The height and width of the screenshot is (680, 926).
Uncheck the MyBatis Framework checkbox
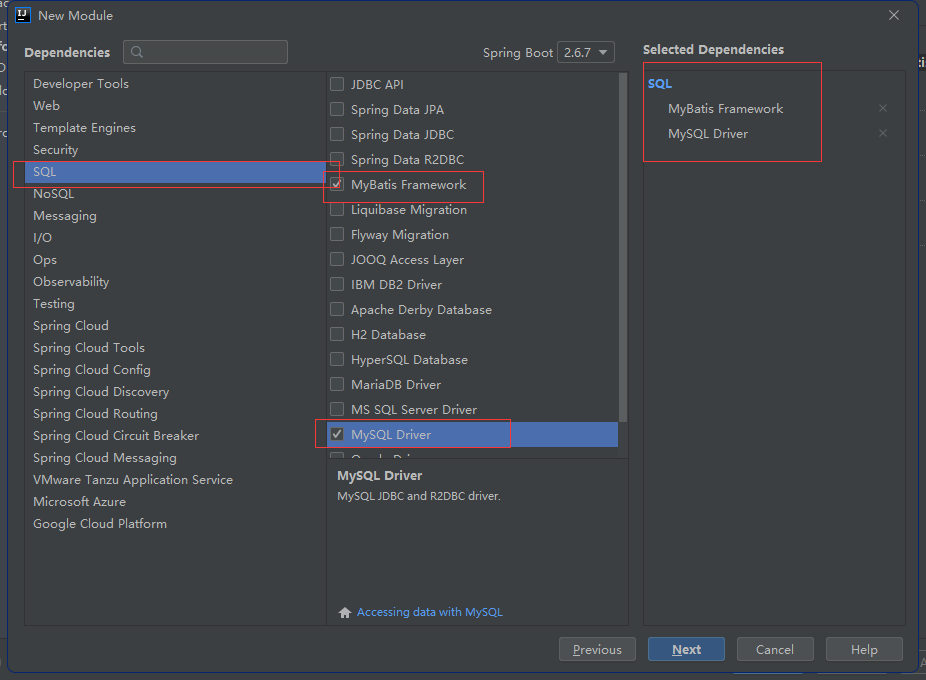pos(337,184)
